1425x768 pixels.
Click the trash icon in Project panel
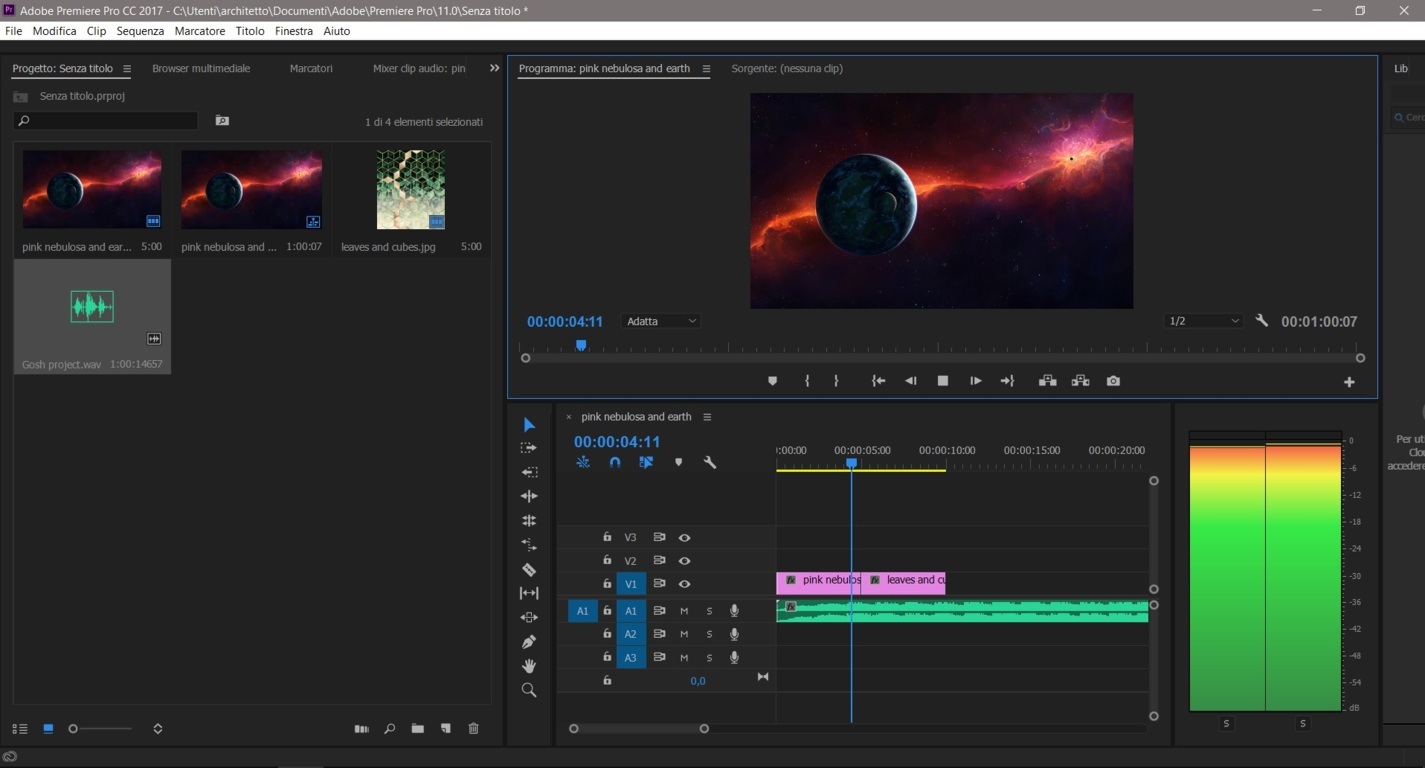pyautogui.click(x=474, y=729)
